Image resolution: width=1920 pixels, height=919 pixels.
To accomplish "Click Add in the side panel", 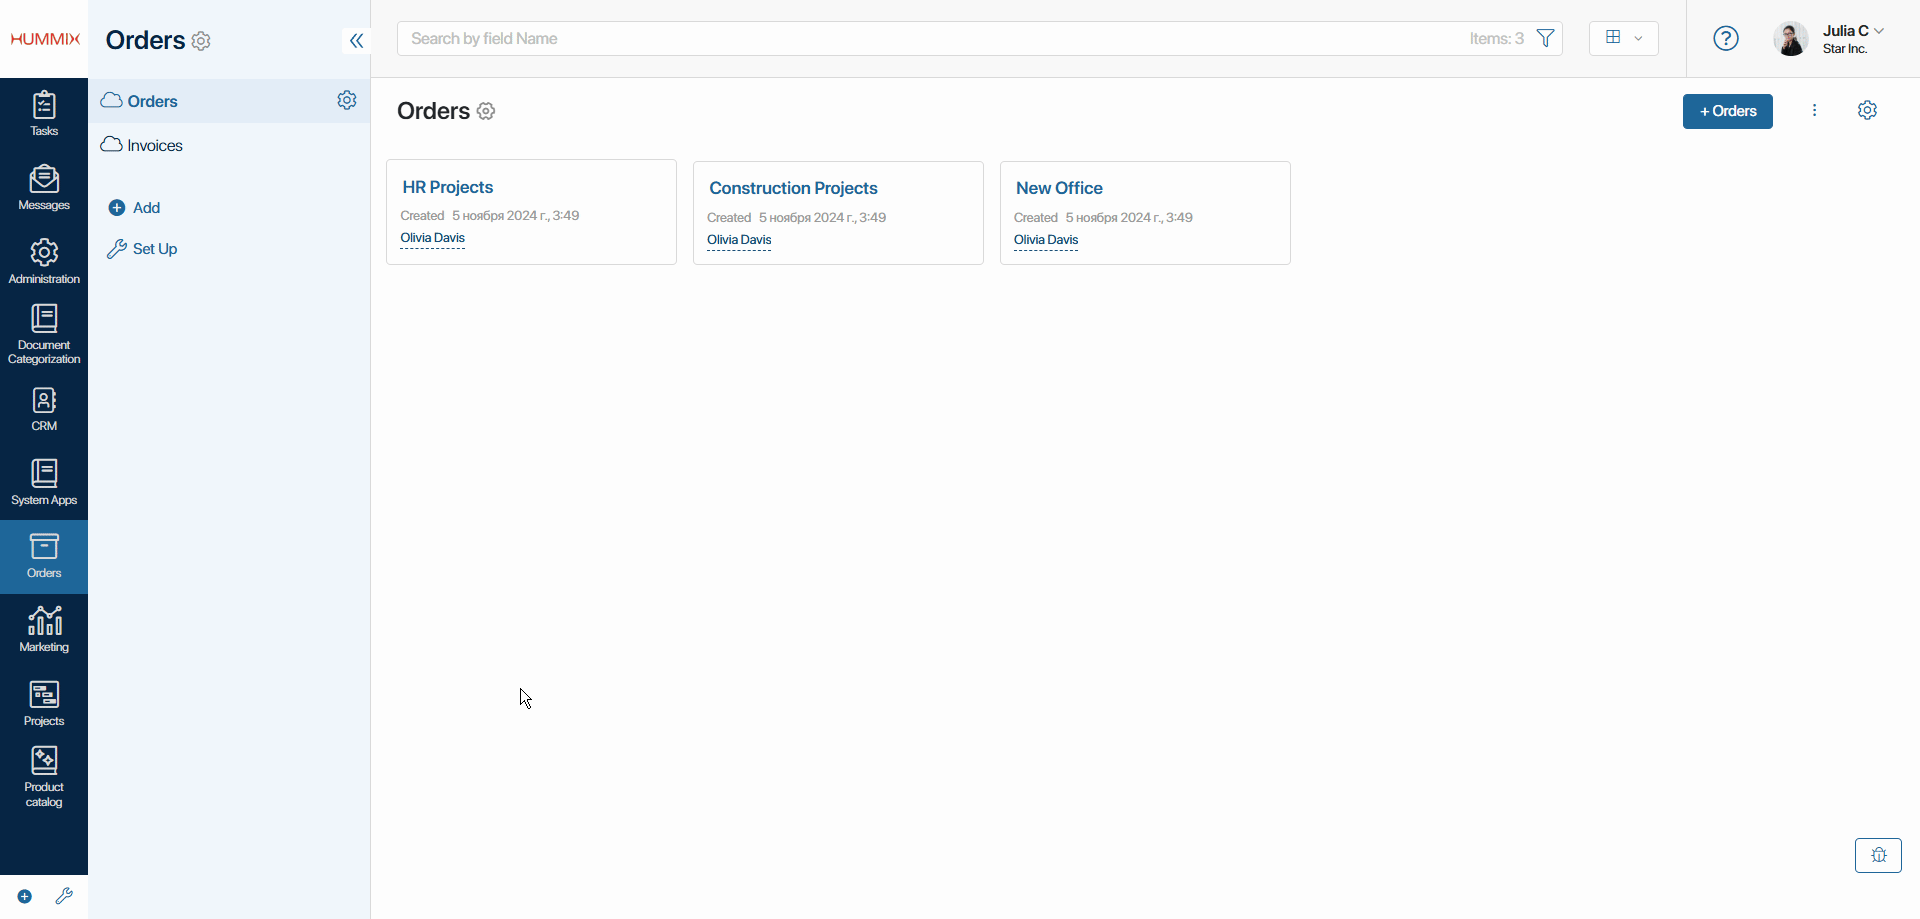I will pos(134,208).
